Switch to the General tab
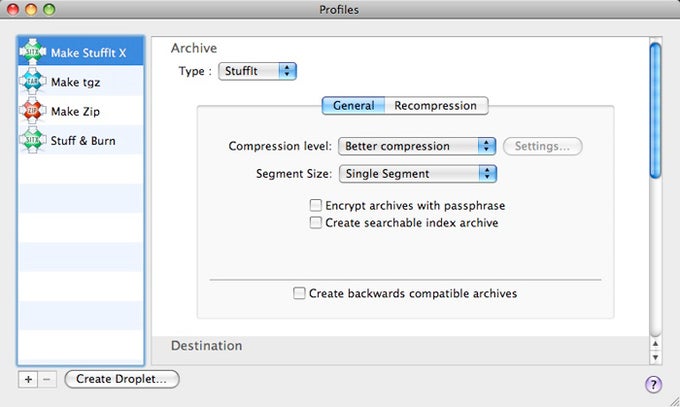 [353, 105]
